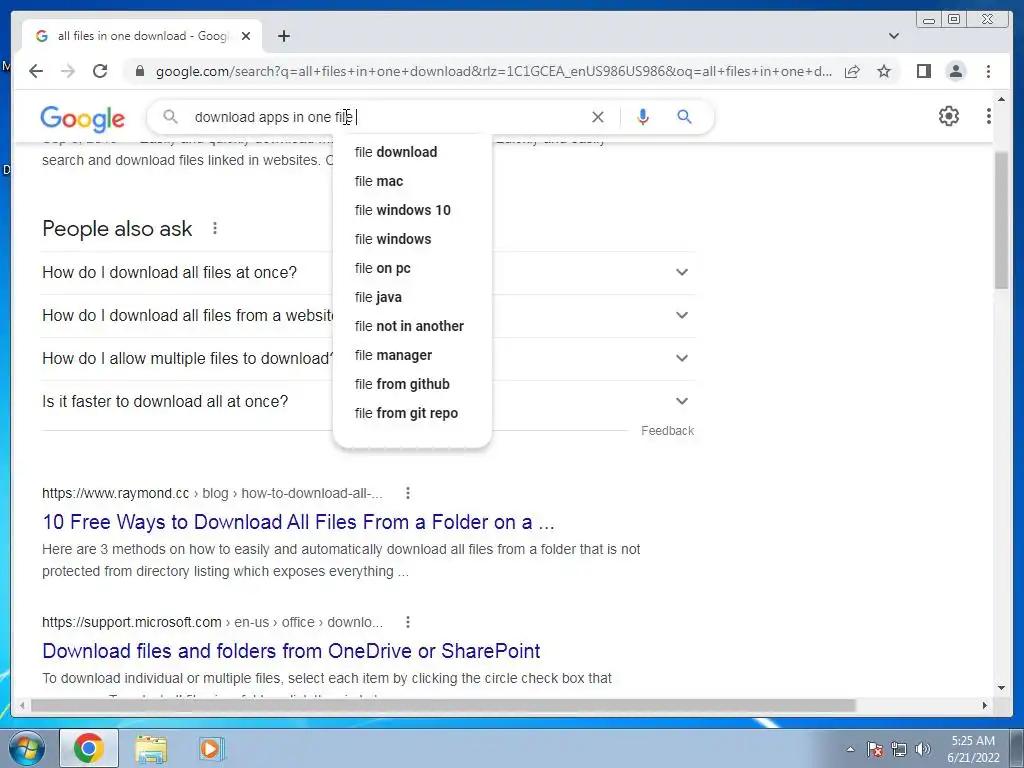
Task: Select suggestion 'file mac'
Action: point(412,181)
